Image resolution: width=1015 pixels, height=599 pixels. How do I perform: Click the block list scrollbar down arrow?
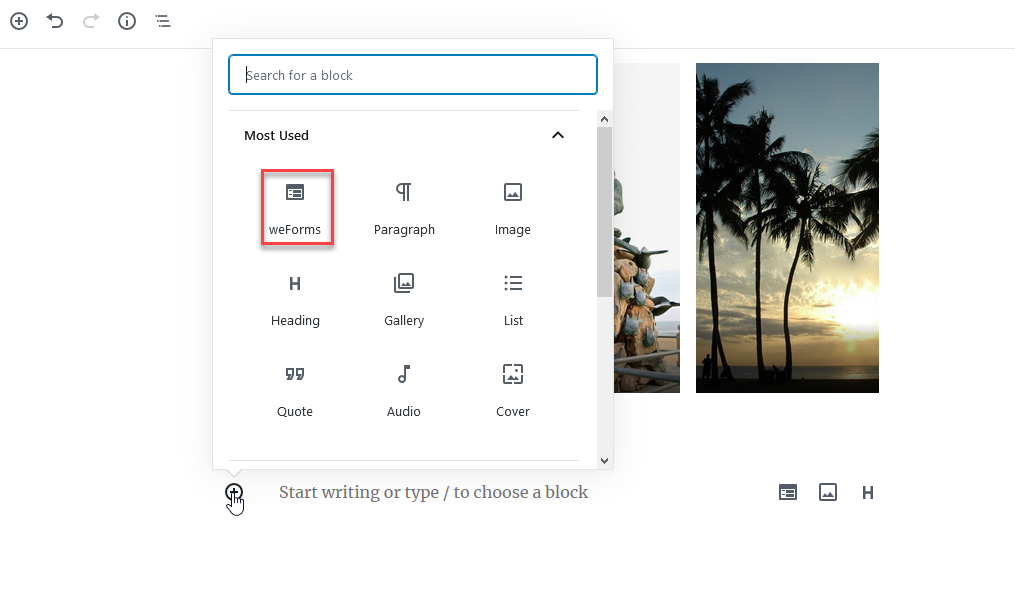[x=605, y=460]
